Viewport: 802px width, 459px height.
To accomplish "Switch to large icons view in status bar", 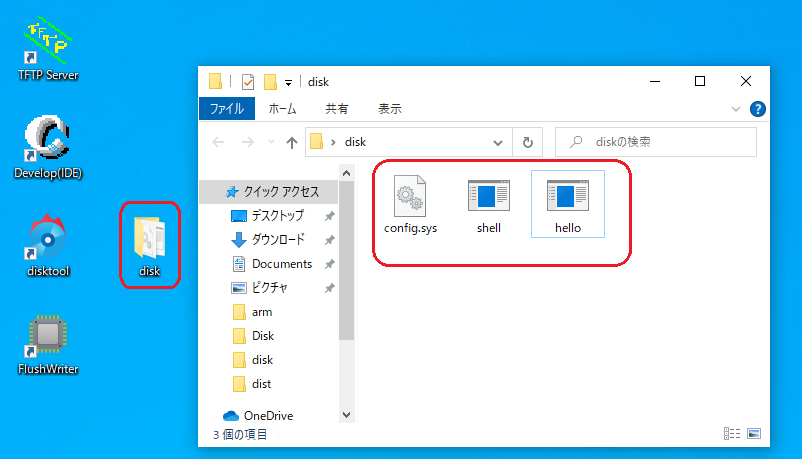I will [754, 434].
